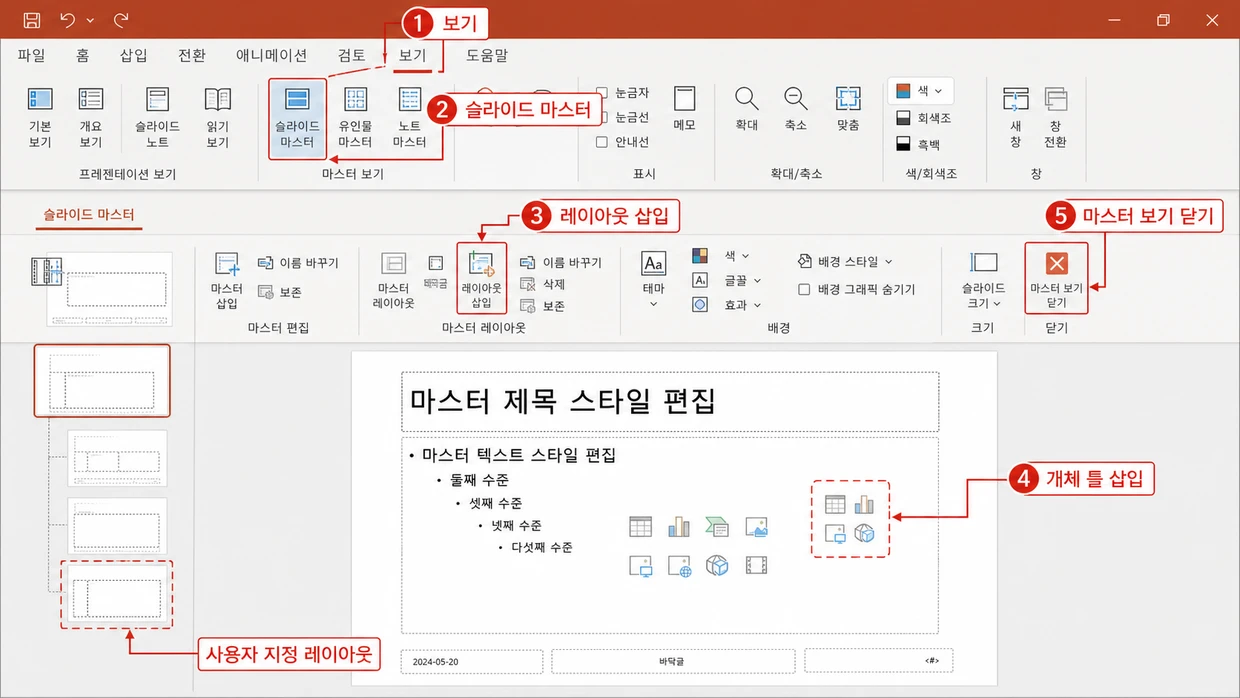
Task: Click the 마스터 레이아웃 icon
Action: tap(394, 281)
